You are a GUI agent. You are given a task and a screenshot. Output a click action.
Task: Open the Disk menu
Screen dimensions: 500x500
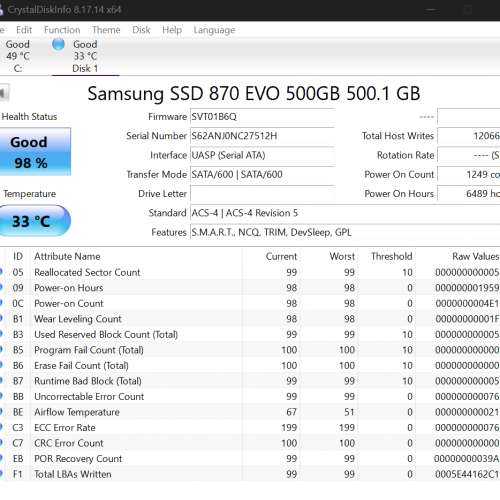[x=141, y=30]
